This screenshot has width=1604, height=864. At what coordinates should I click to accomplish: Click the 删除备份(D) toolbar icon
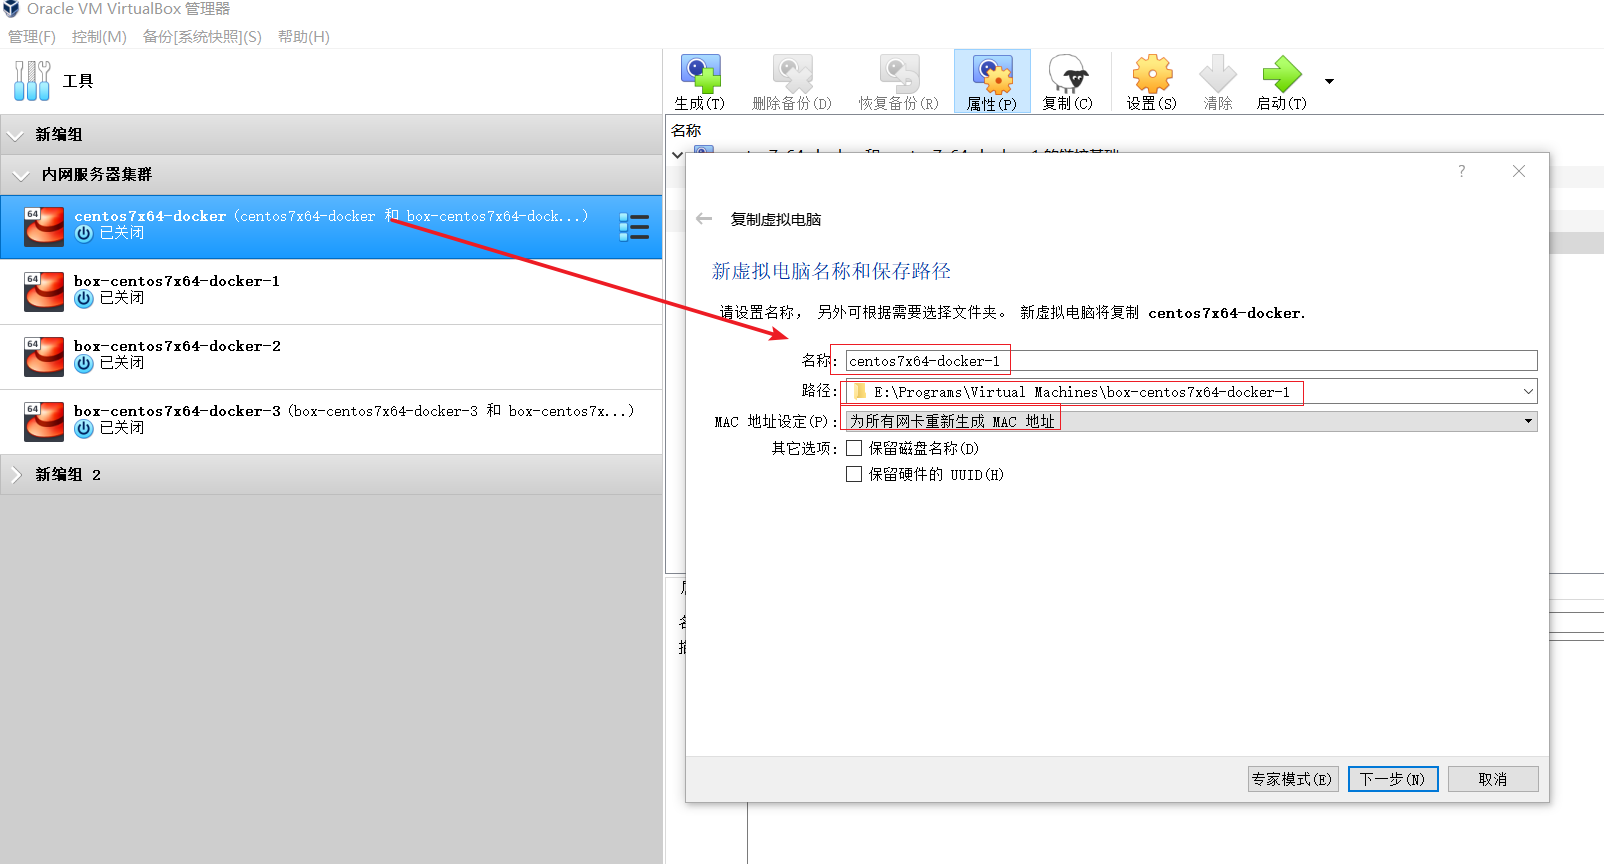[x=792, y=74]
